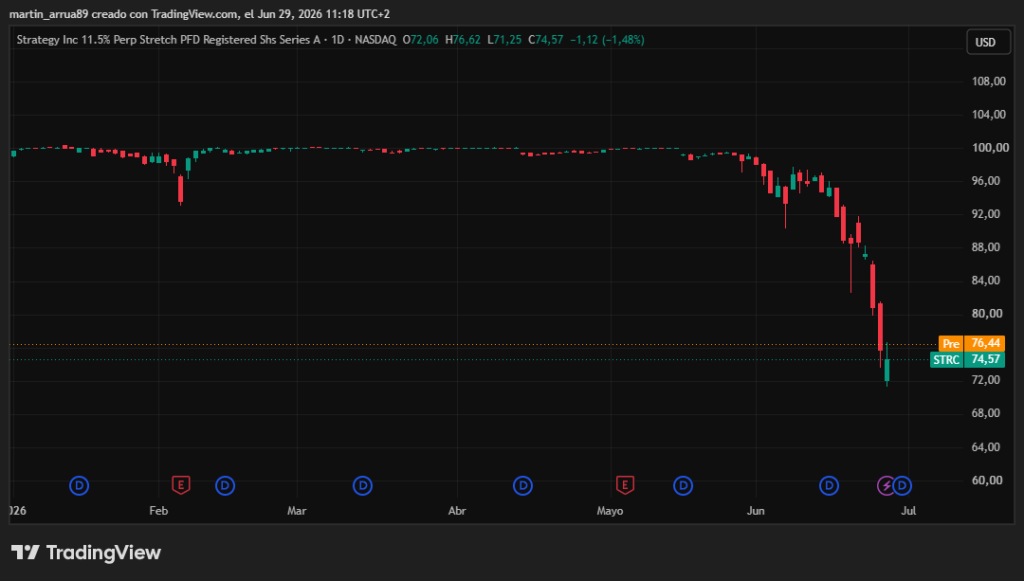Click the 1D interval in the header

338,40
